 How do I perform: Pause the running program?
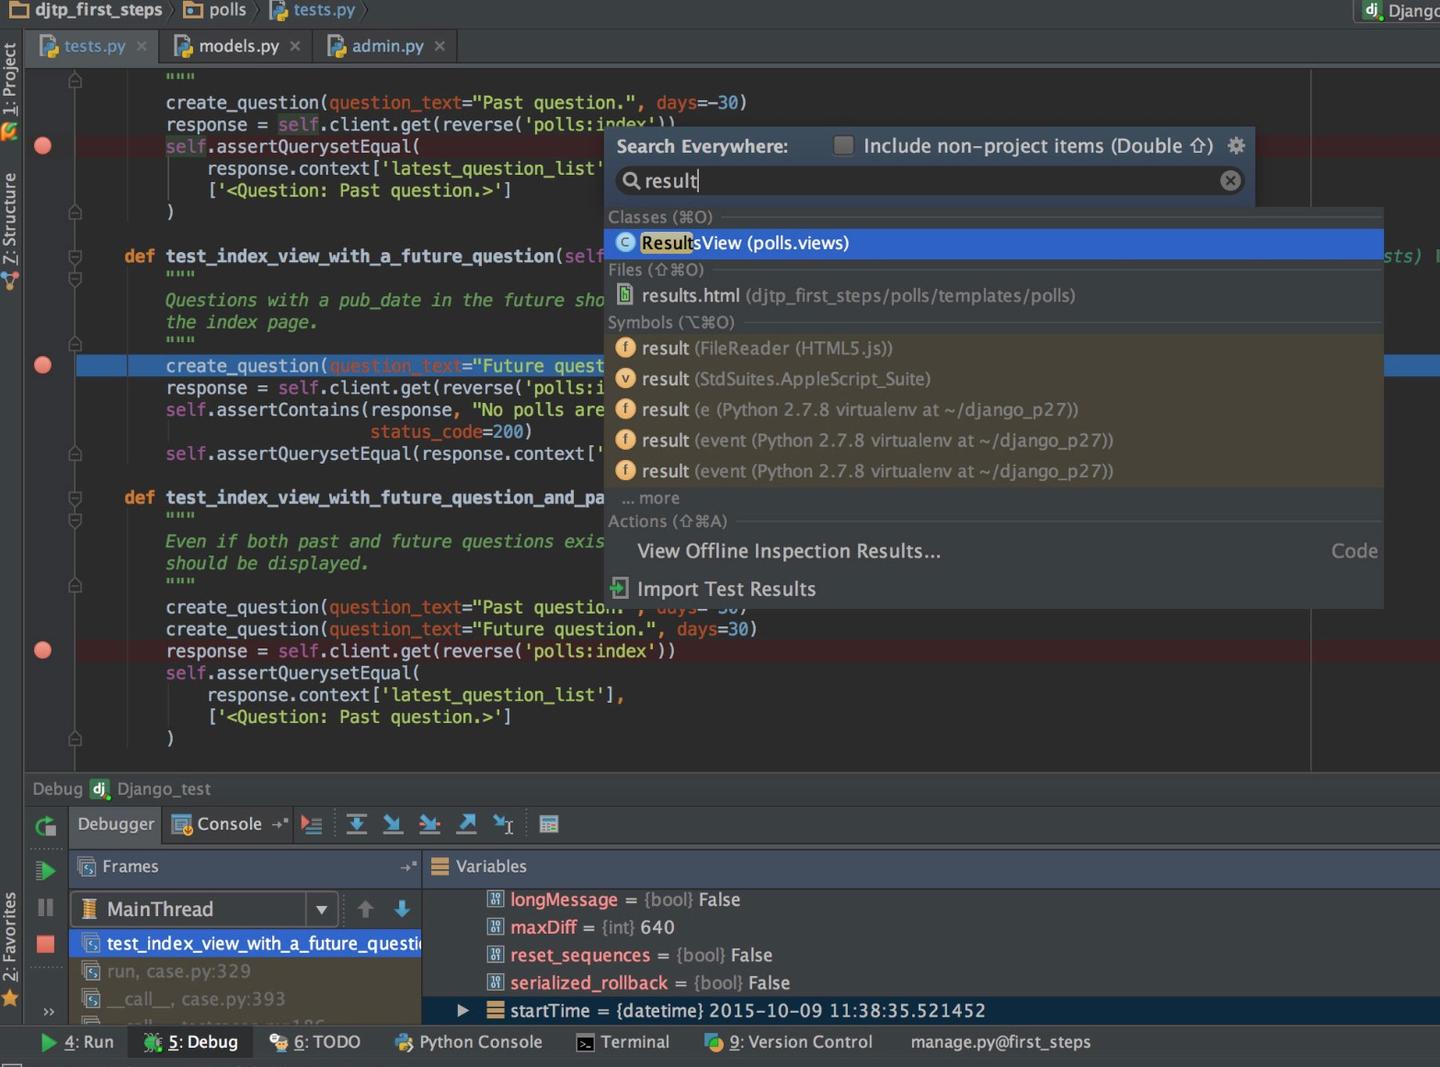click(x=45, y=908)
